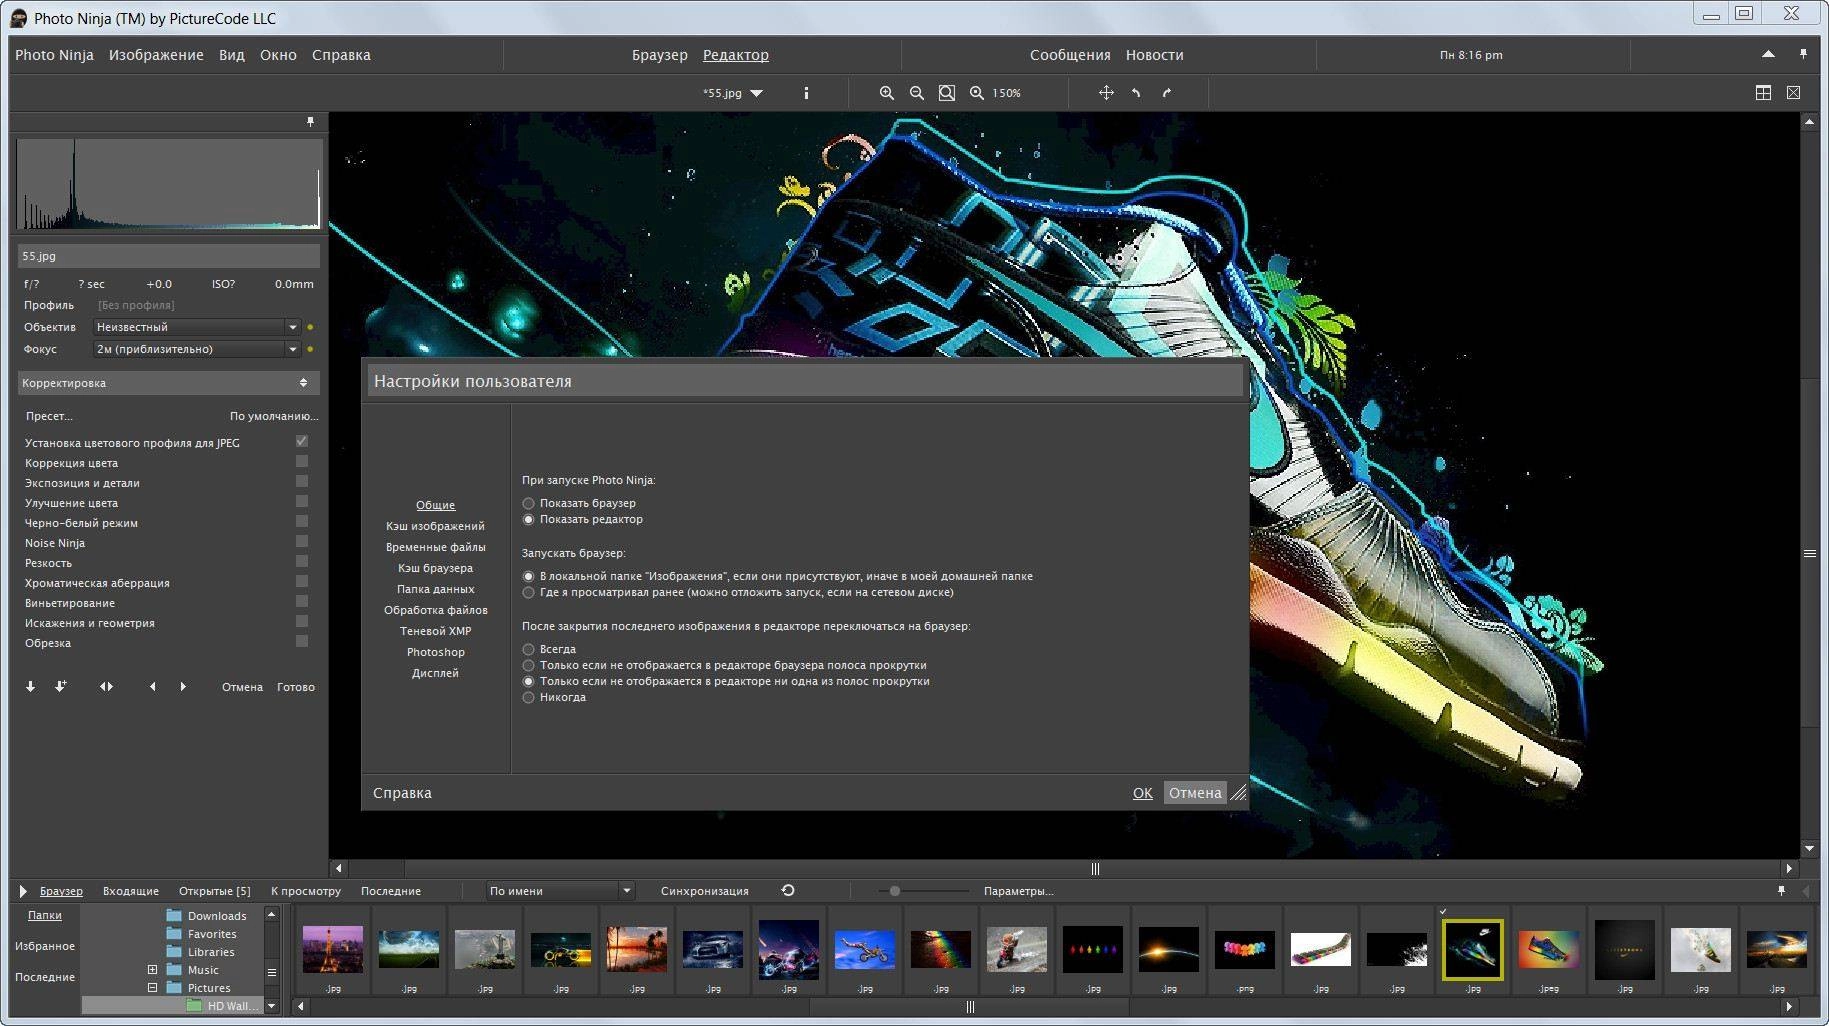The width and height of the screenshot is (1829, 1026).
Task: Set zoom using magnifier beside 150%
Action: coord(977,93)
